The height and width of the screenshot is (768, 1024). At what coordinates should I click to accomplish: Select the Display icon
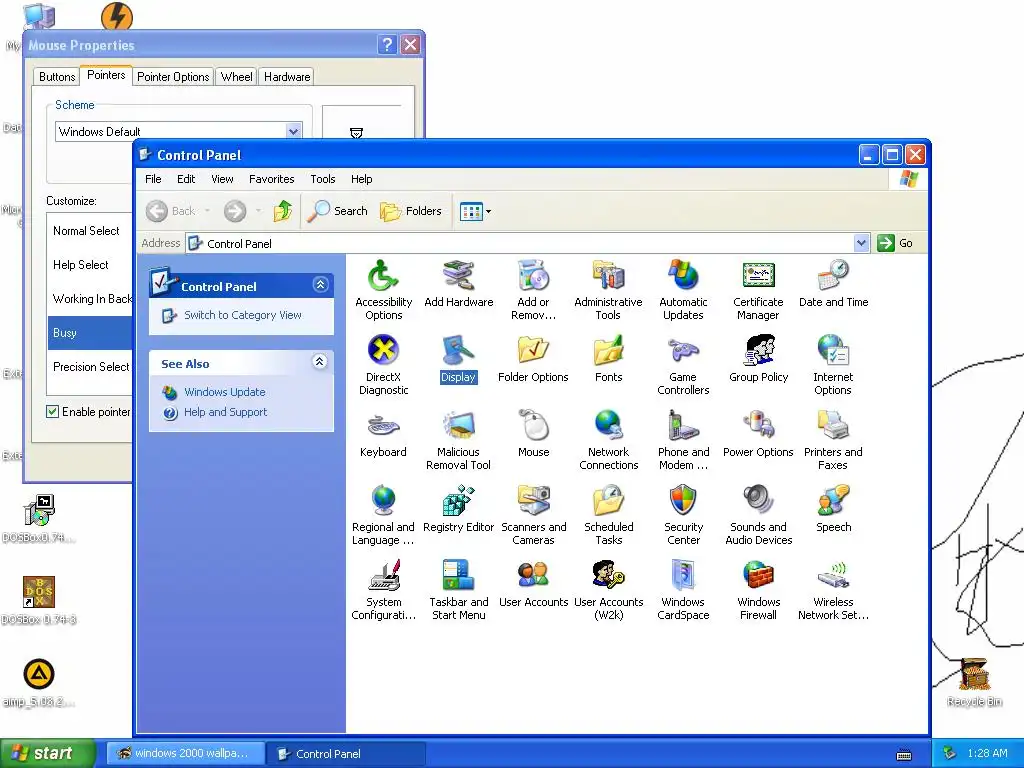458,359
